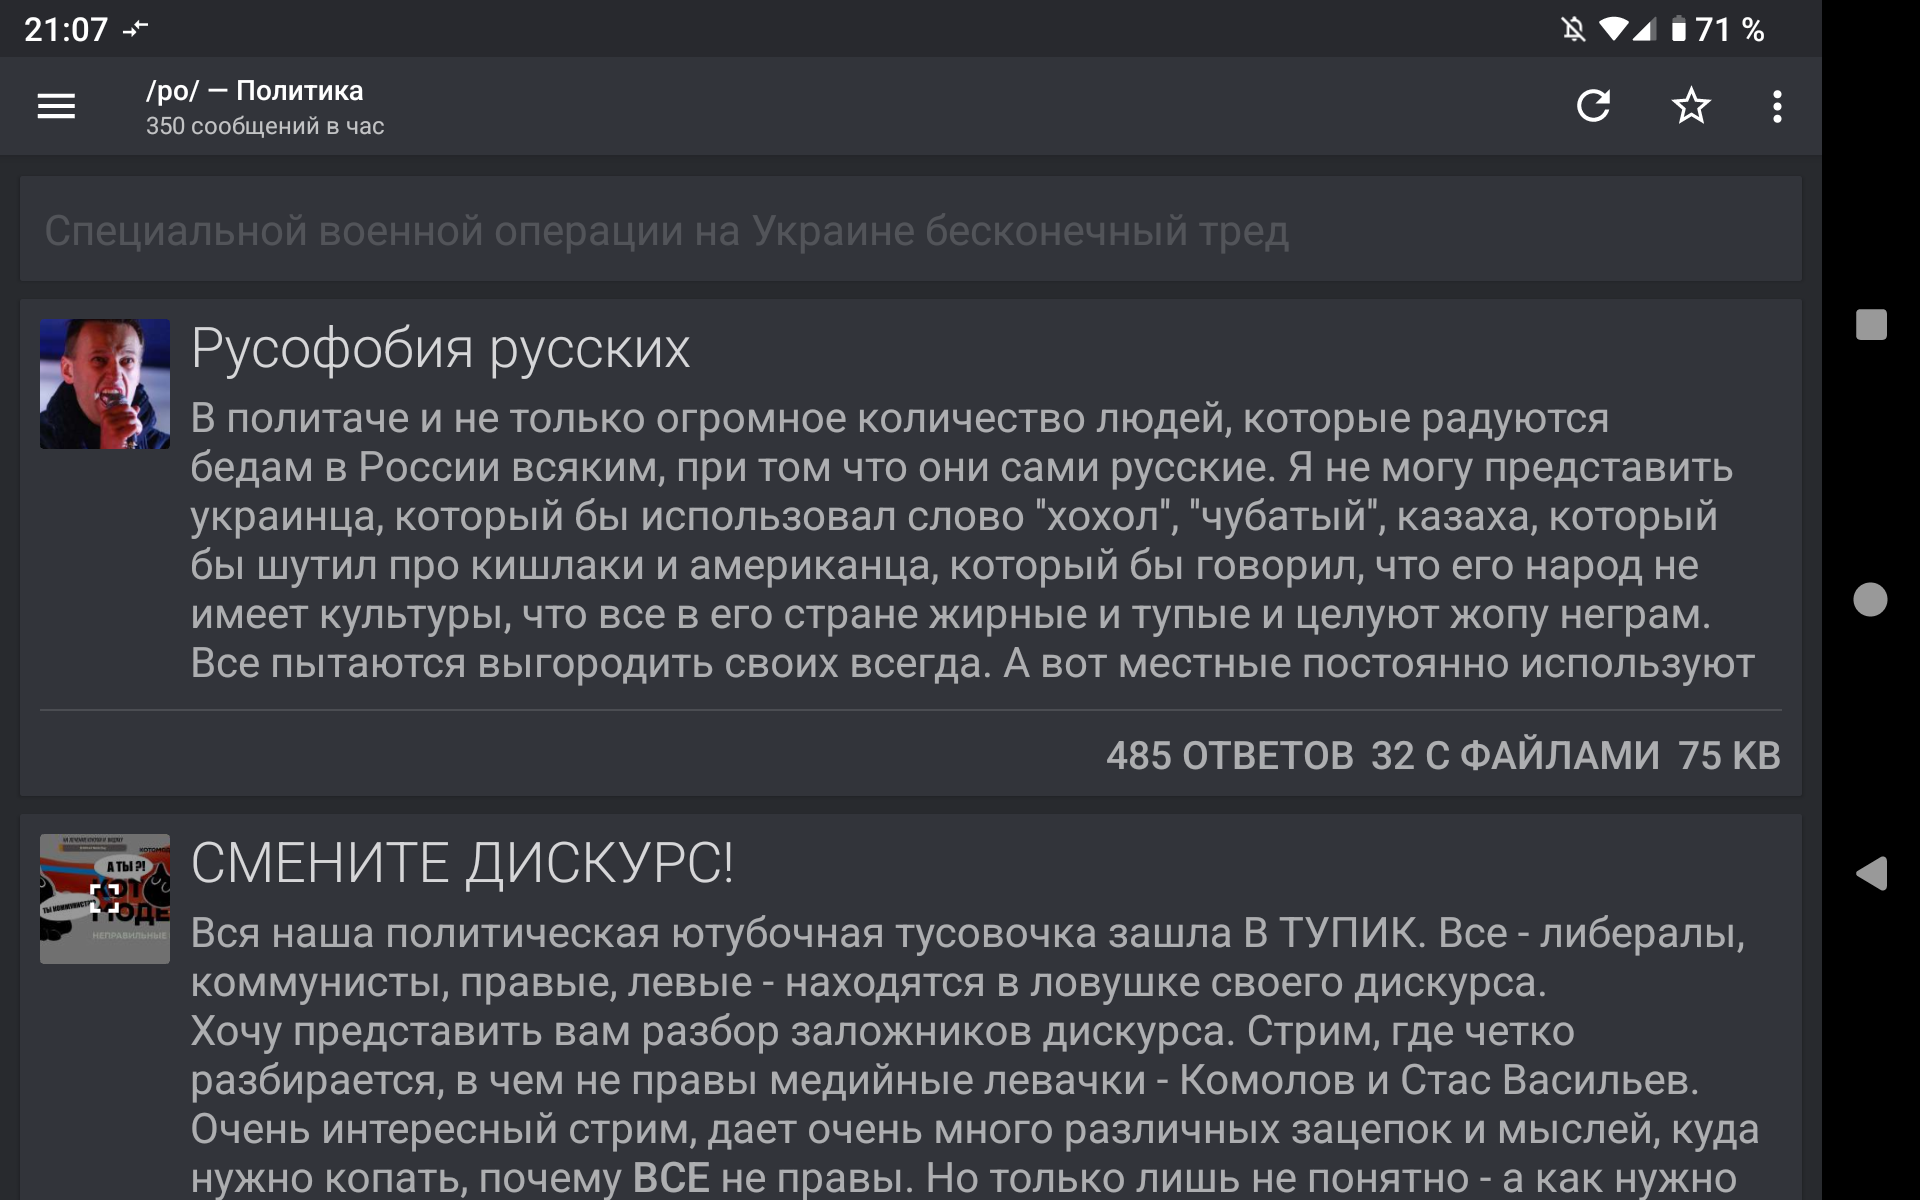Refresh the /po/ board
Image resolution: width=1920 pixels, height=1200 pixels.
tap(1593, 106)
